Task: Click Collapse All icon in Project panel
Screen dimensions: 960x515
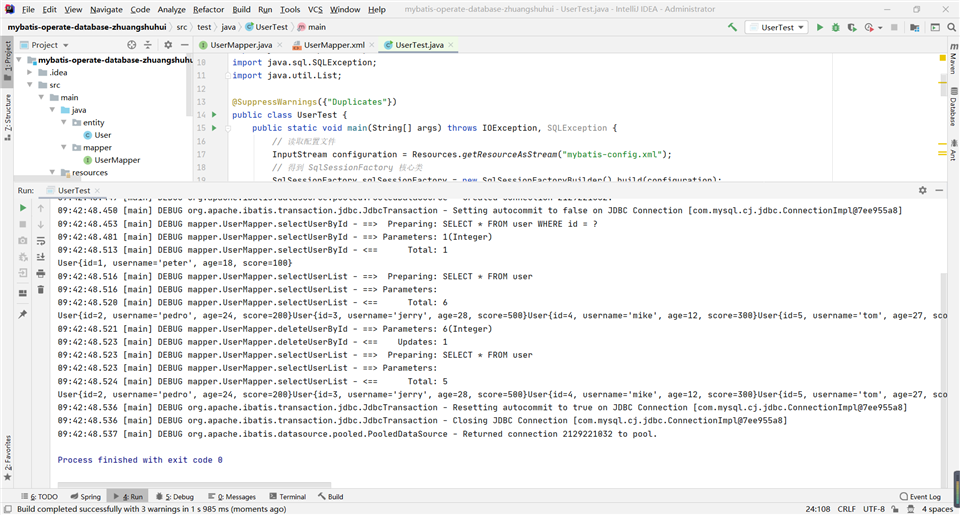Action: pyautogui.click(x=148, y=45)
